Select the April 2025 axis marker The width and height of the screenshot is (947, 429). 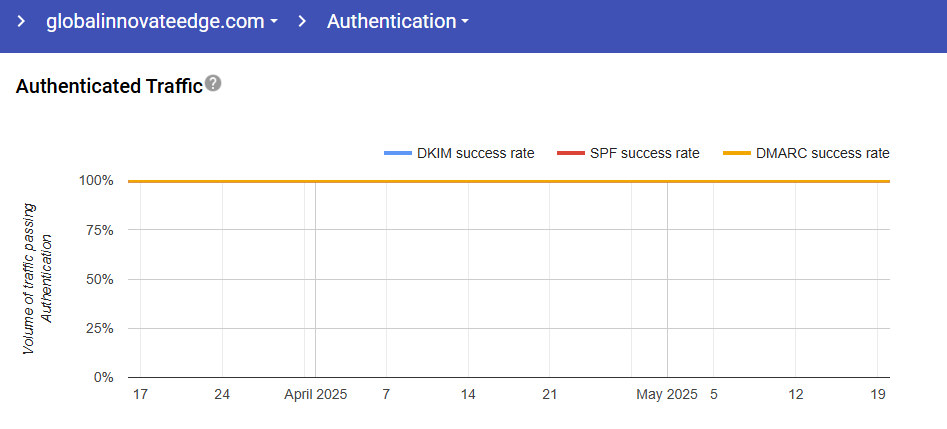(x=316, y=395)
